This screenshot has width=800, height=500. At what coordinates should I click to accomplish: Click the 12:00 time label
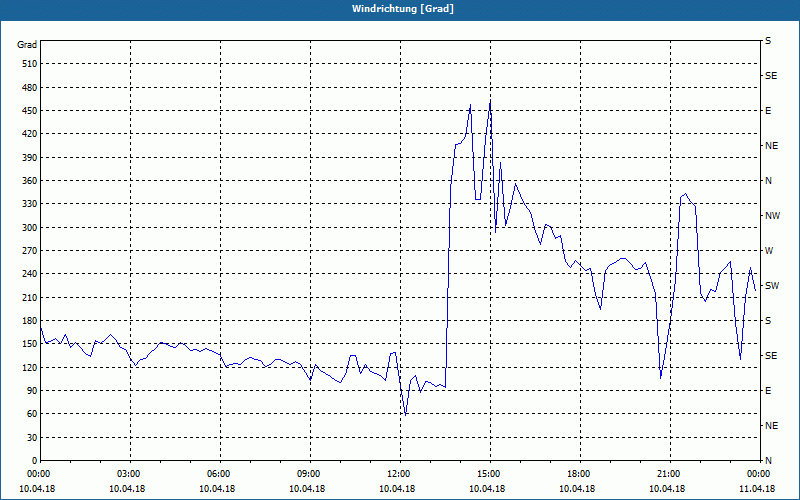(x=397, y=474)
